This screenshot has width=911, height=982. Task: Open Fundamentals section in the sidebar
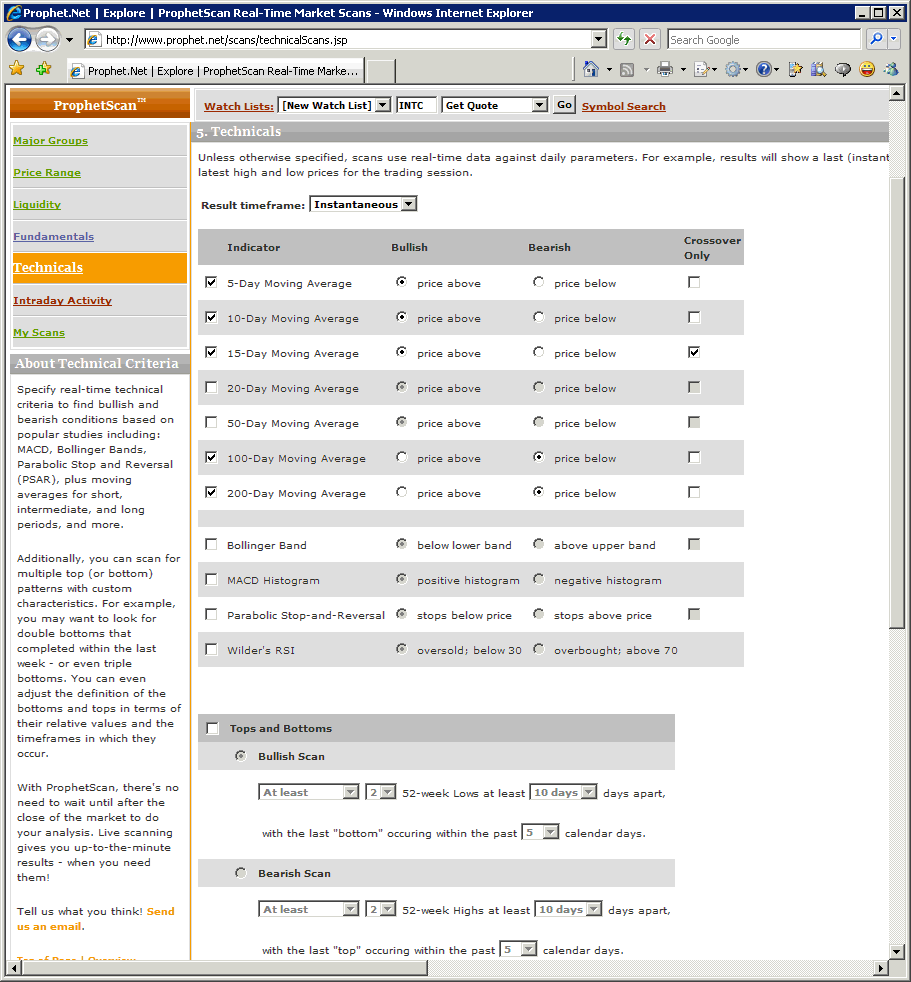click(x=53, y=237)
